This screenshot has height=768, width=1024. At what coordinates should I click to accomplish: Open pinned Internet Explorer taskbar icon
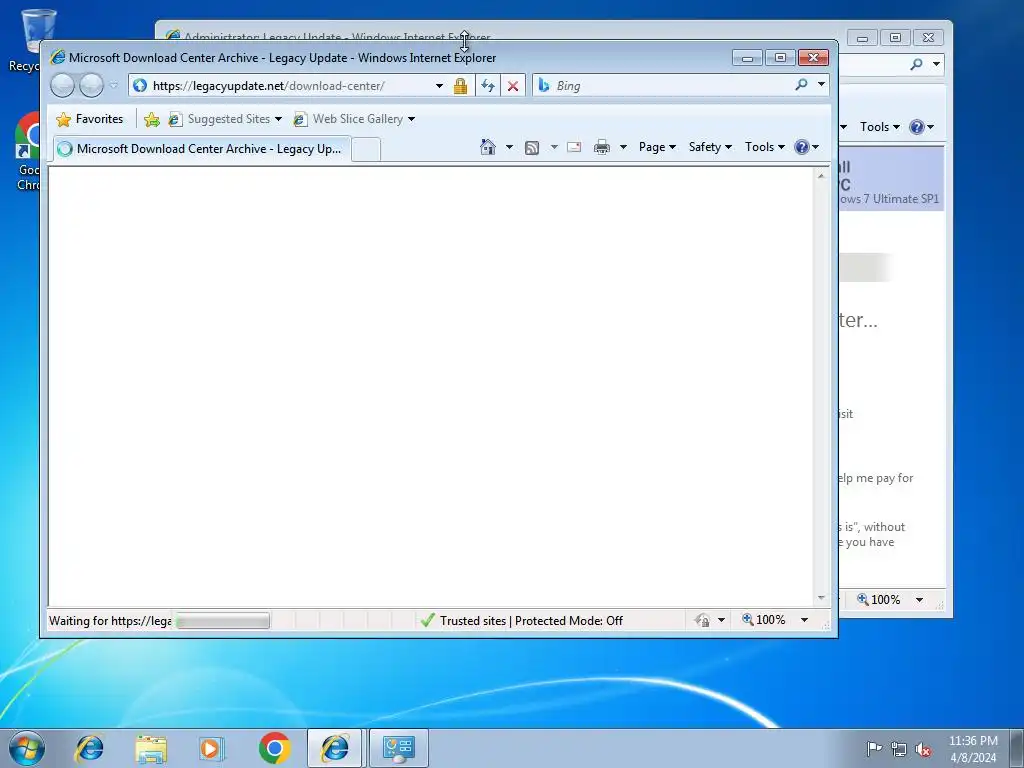(89, 748)
